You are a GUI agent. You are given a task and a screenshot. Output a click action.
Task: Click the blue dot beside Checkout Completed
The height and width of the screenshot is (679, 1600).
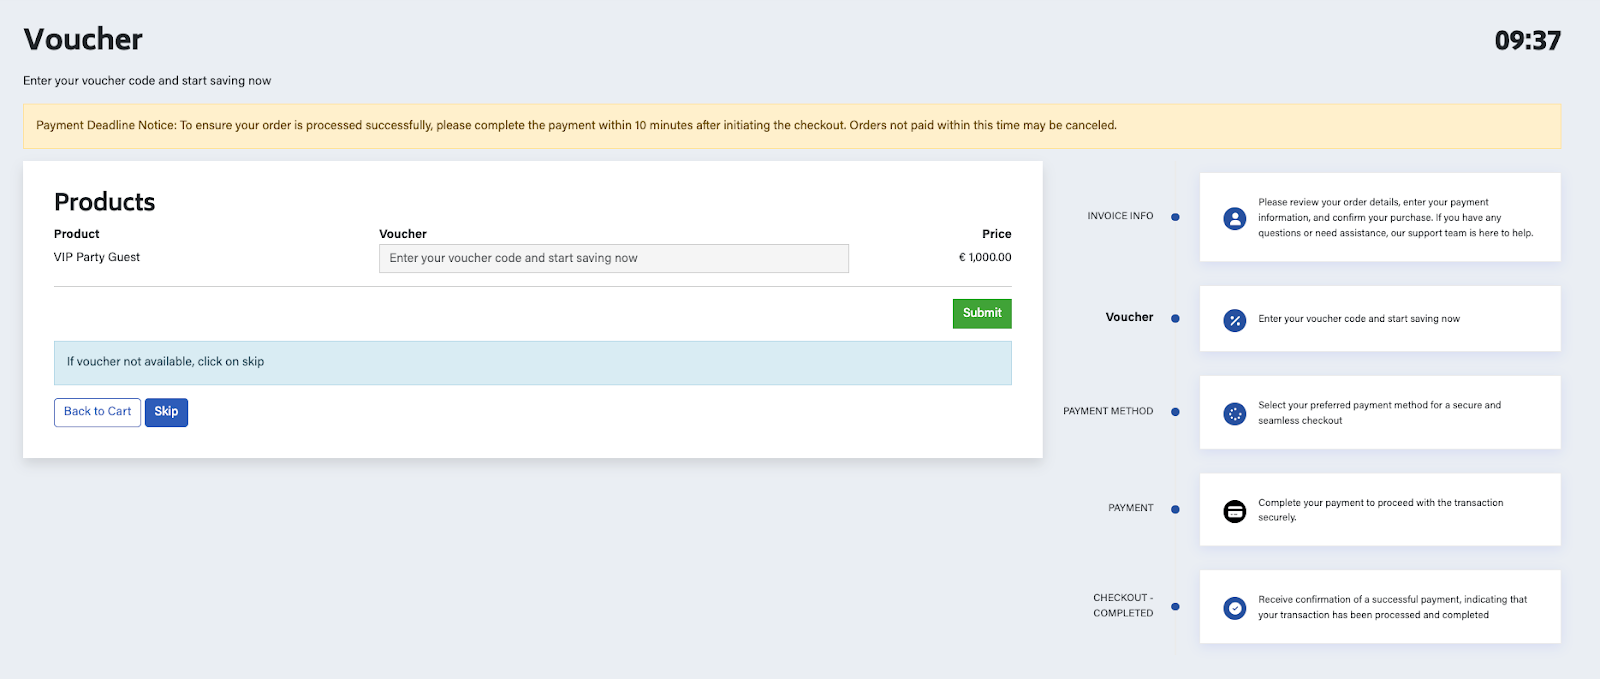tap(1175, 607)
